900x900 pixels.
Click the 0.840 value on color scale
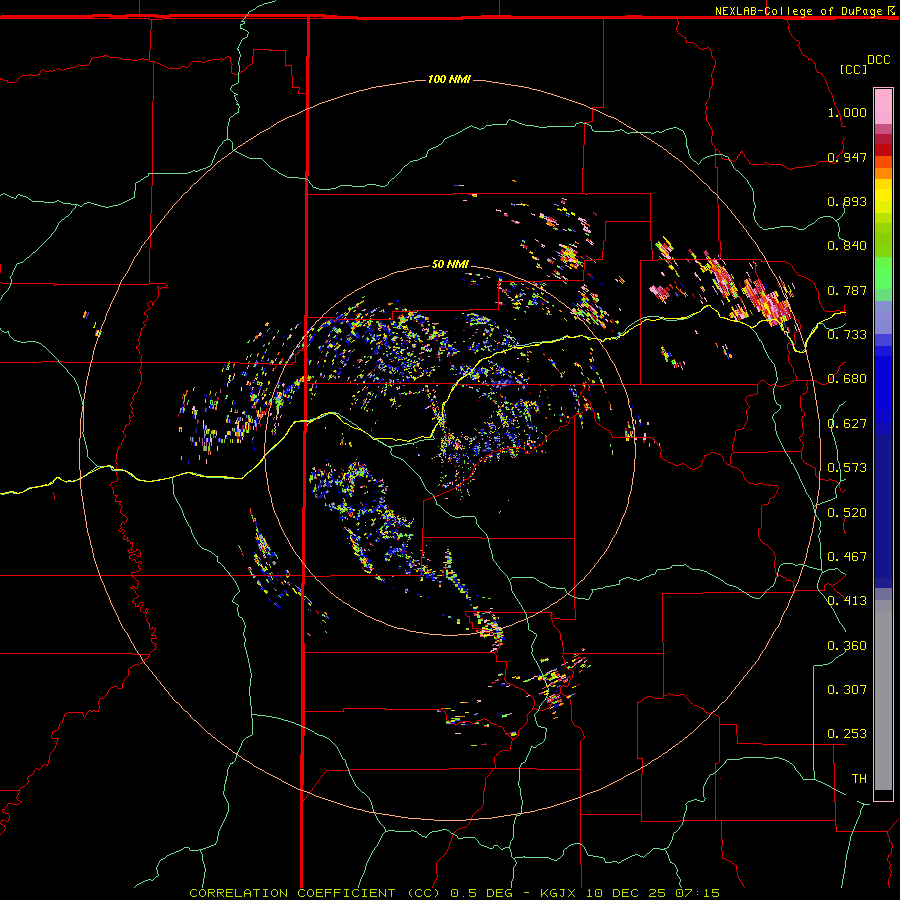pyautogui.click(x=847, y=246)
